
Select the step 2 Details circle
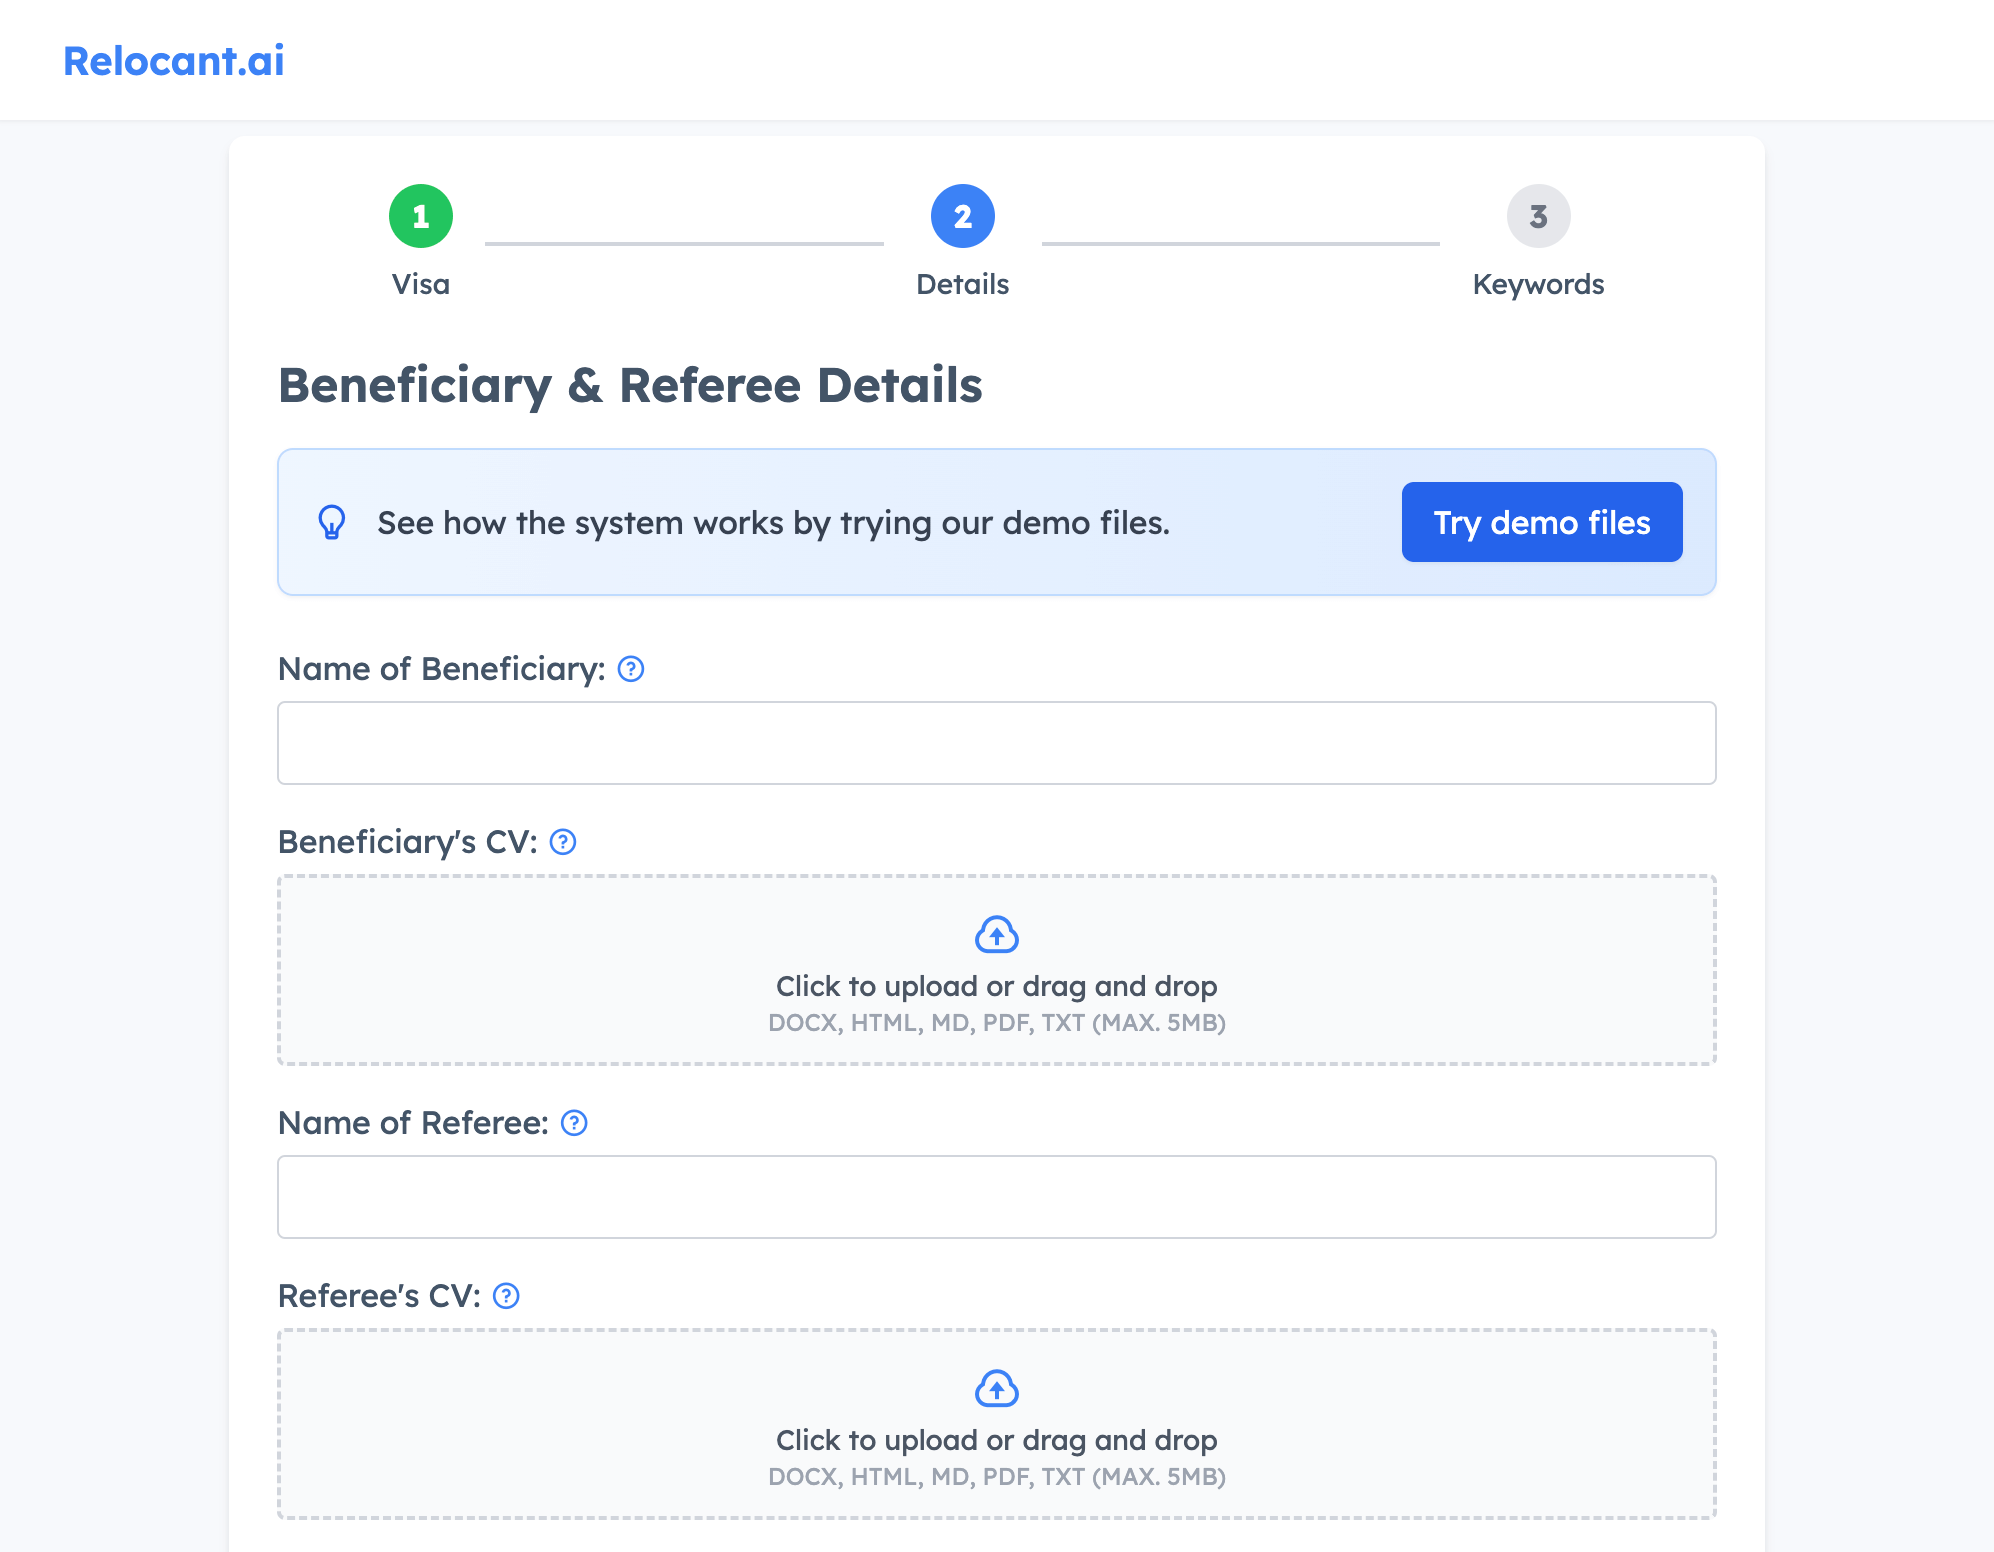point(963,216)
